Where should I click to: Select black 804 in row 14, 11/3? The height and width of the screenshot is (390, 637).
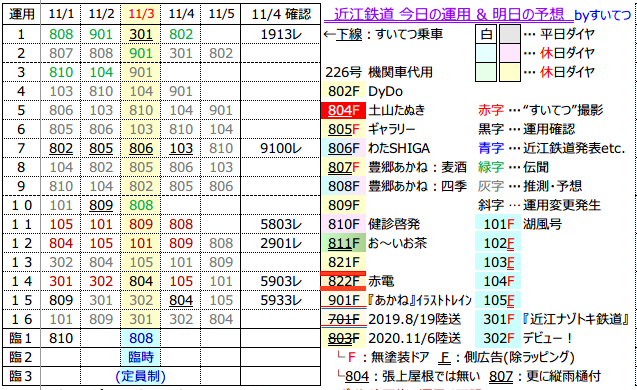[x=141, y=281]
